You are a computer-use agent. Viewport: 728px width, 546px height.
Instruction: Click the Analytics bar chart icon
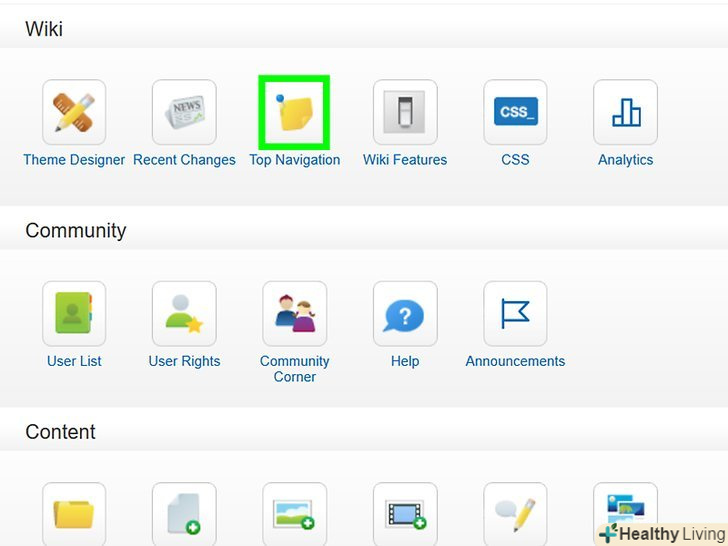click(625, 113)
